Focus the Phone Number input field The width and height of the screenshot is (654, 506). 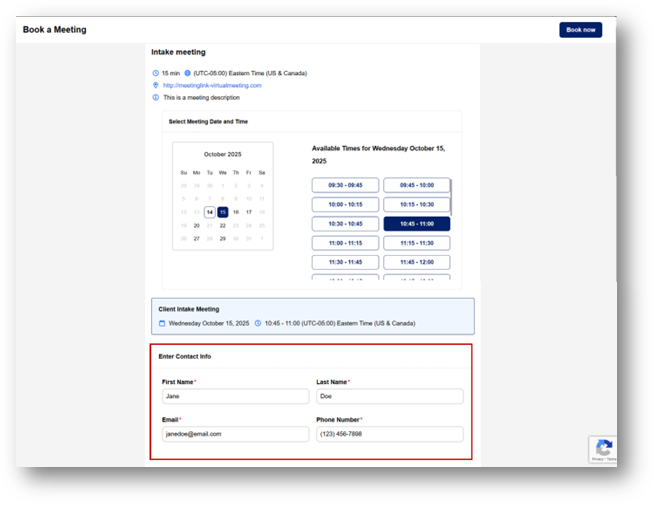tap(390, 434)
